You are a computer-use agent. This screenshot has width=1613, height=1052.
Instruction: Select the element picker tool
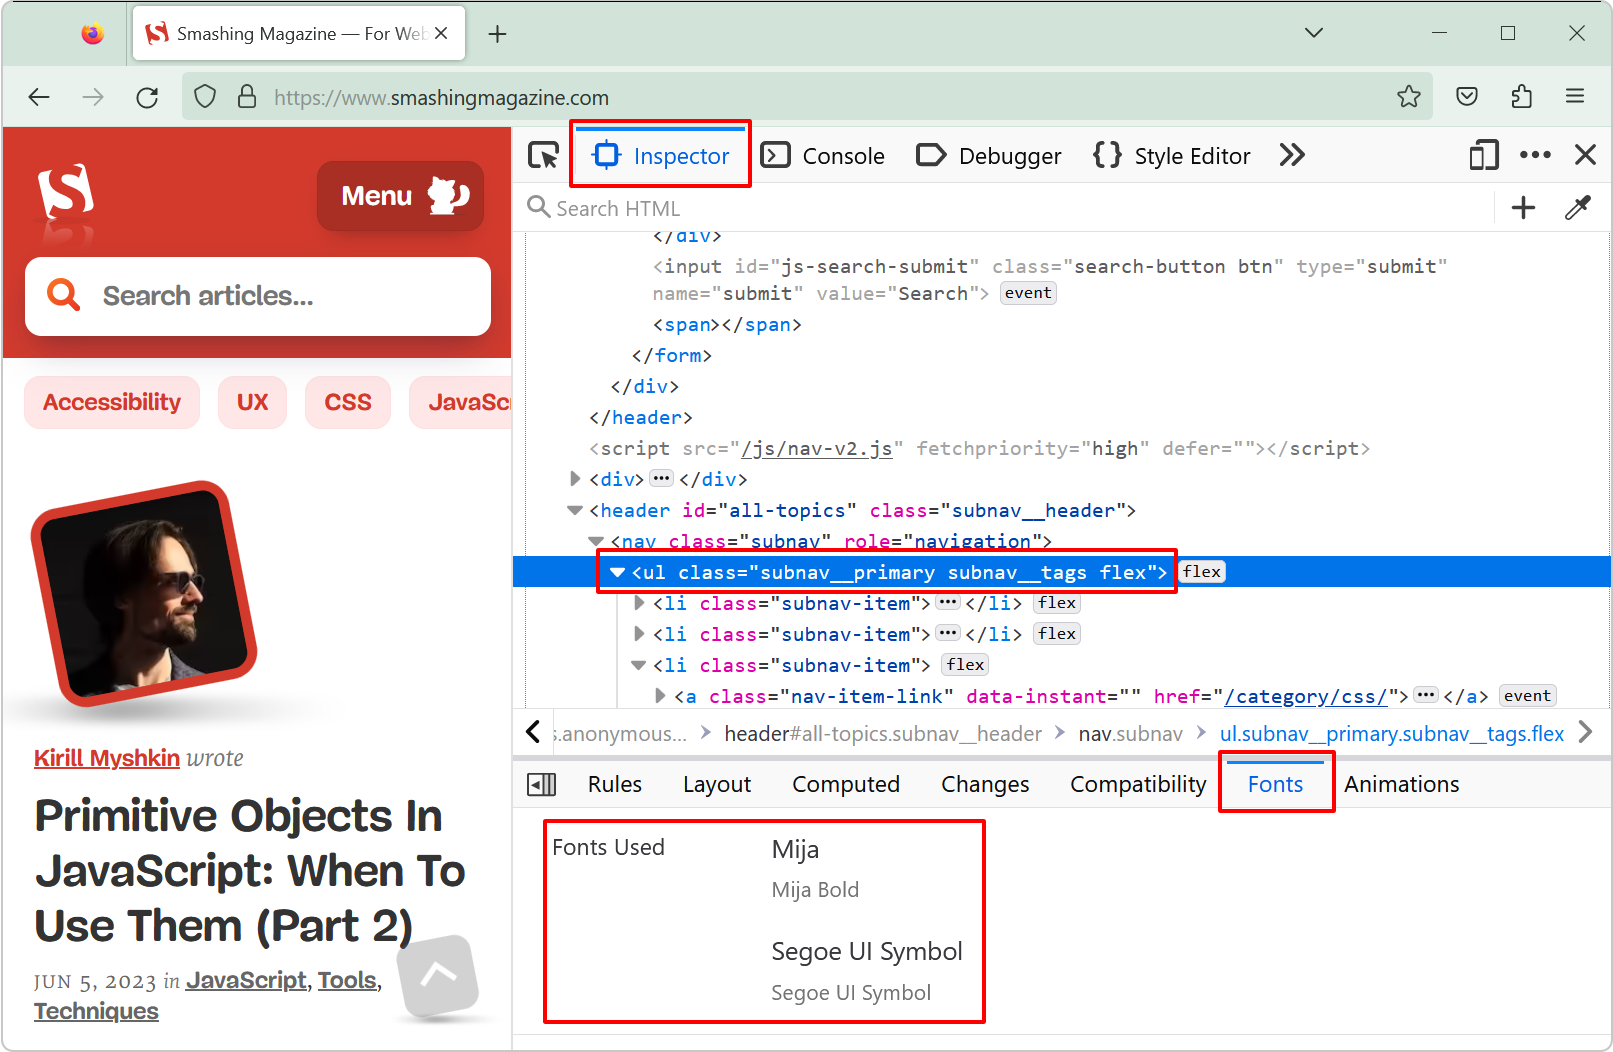point(543,155)
